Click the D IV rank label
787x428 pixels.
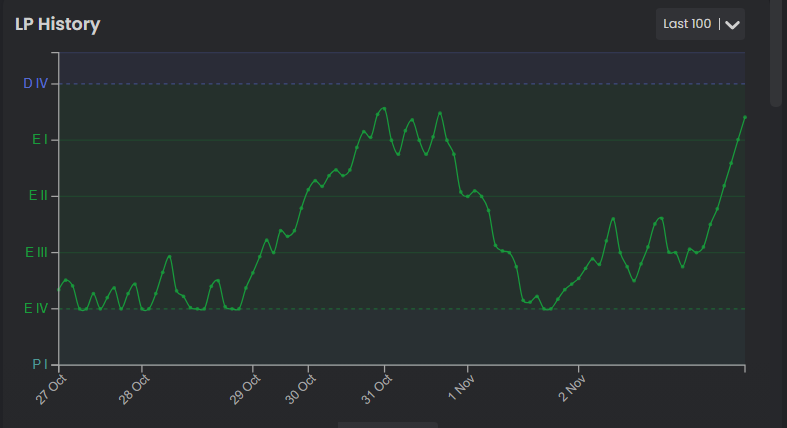(36, 83)
